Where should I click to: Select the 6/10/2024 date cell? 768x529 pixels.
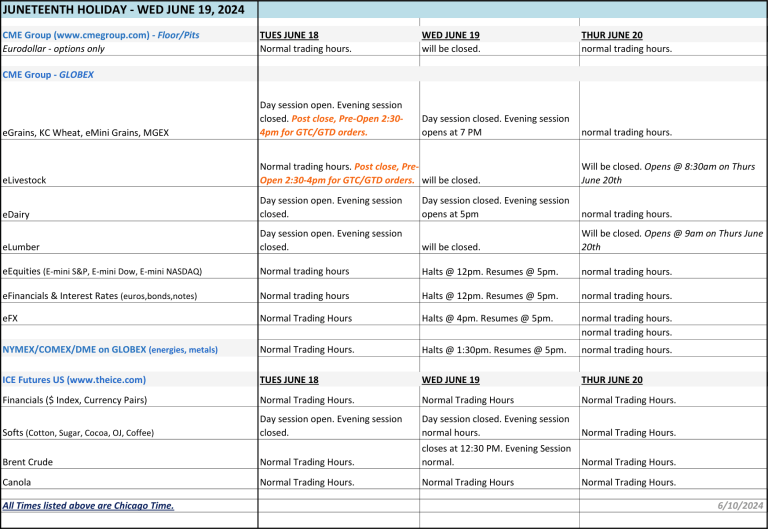740,506
